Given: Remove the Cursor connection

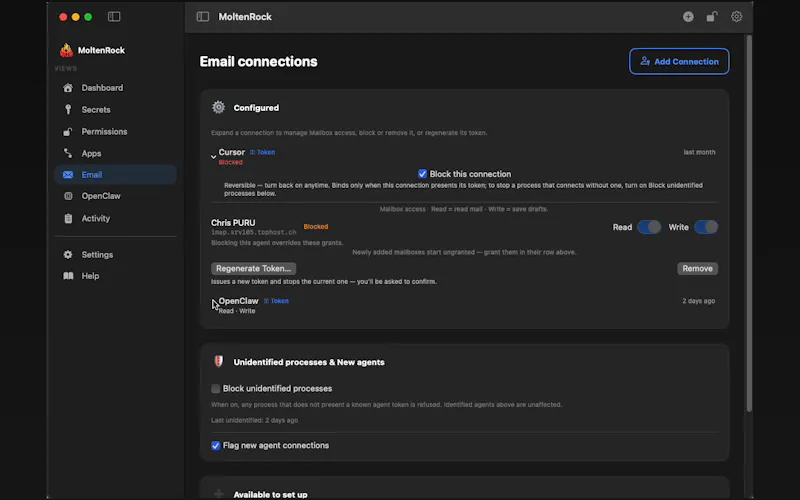Looking at the screenshot, I should [697, 268].
